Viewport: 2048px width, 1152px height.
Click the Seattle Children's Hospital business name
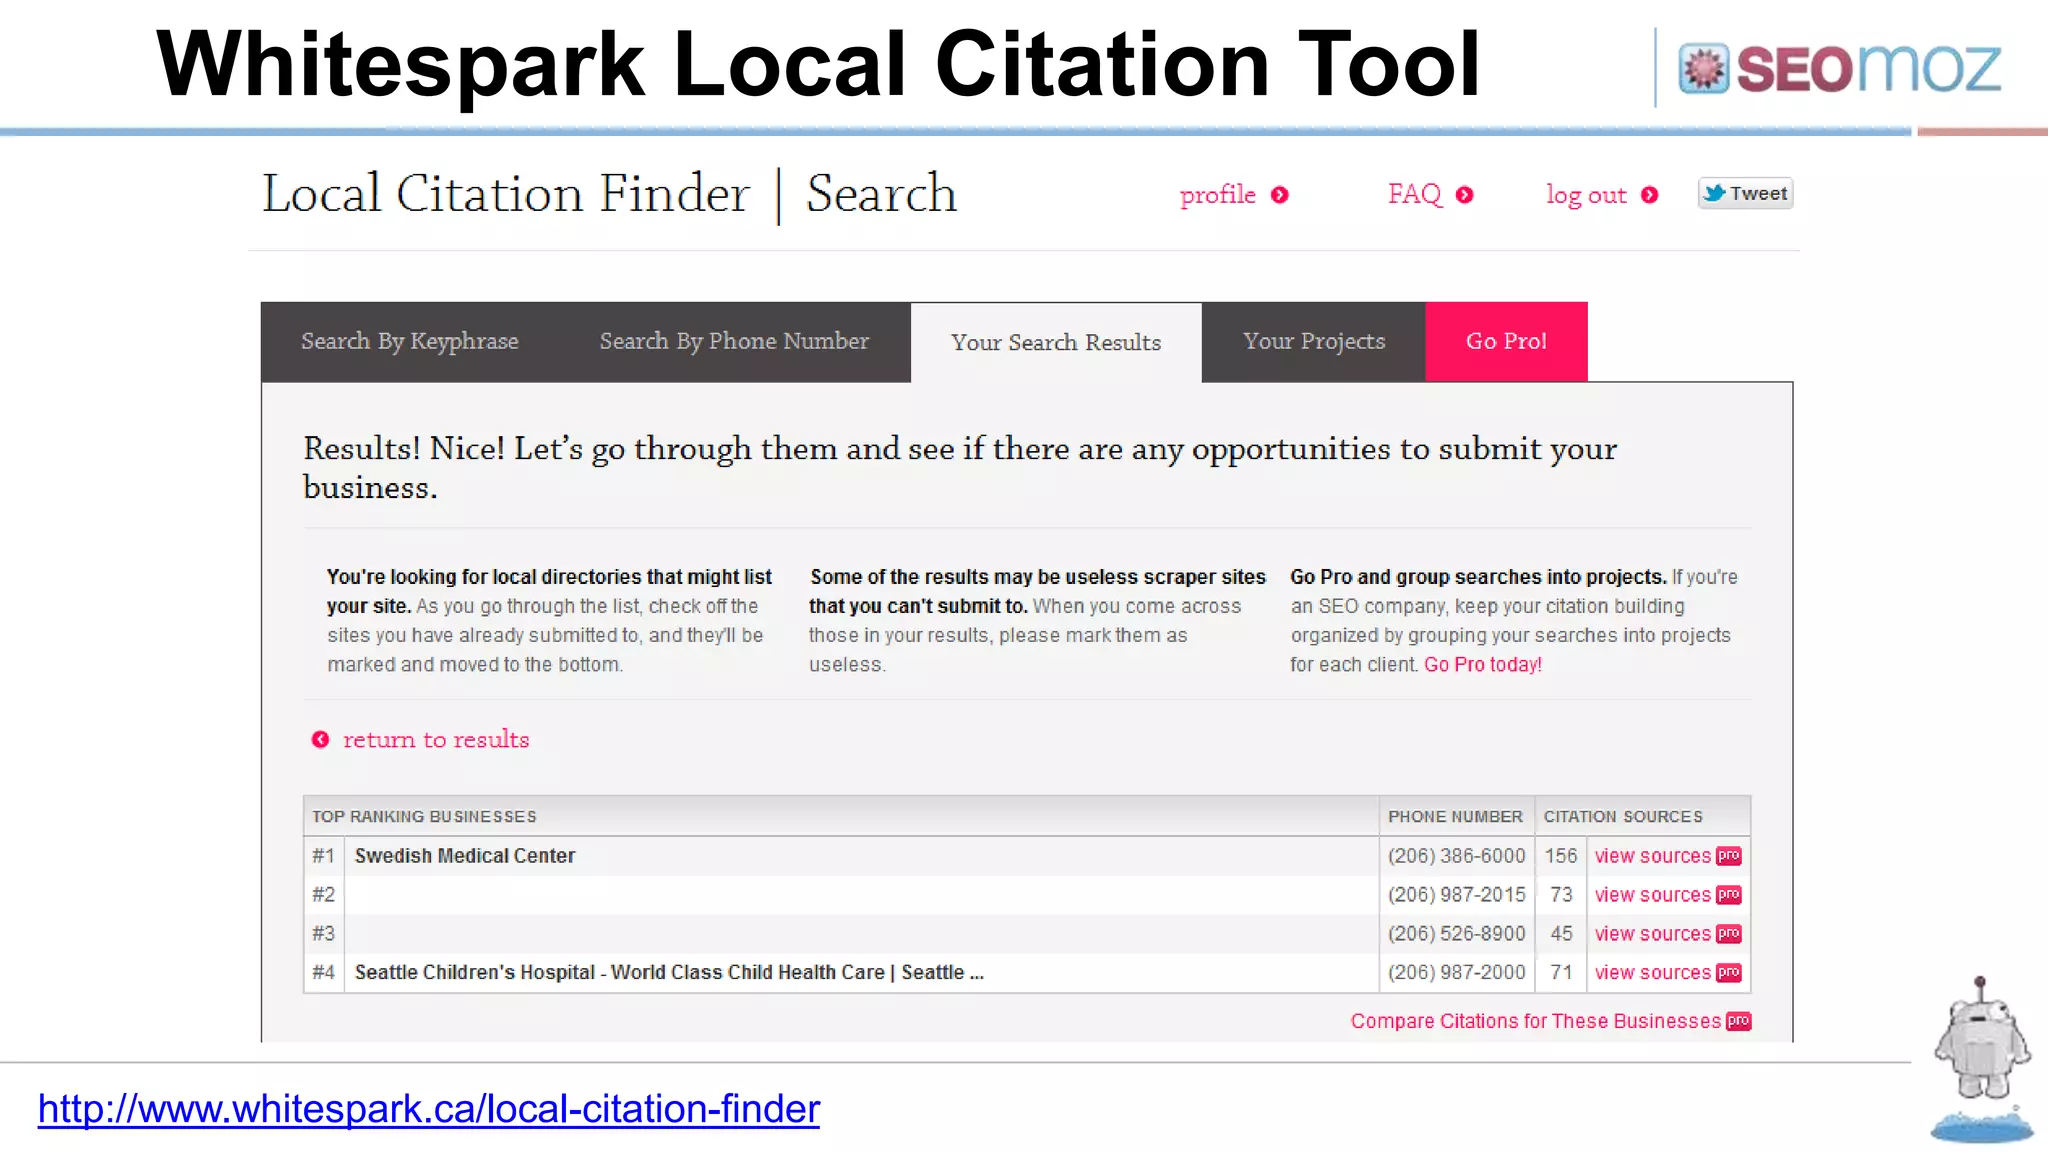point(669,972)
